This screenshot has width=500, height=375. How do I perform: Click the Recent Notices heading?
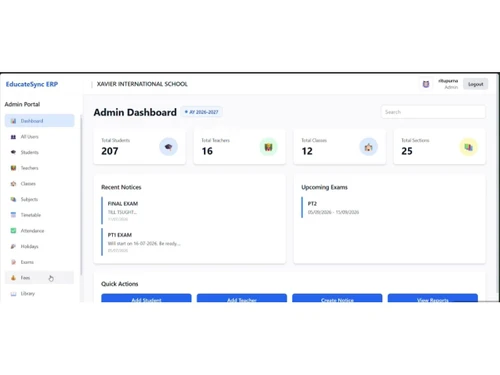121,187
